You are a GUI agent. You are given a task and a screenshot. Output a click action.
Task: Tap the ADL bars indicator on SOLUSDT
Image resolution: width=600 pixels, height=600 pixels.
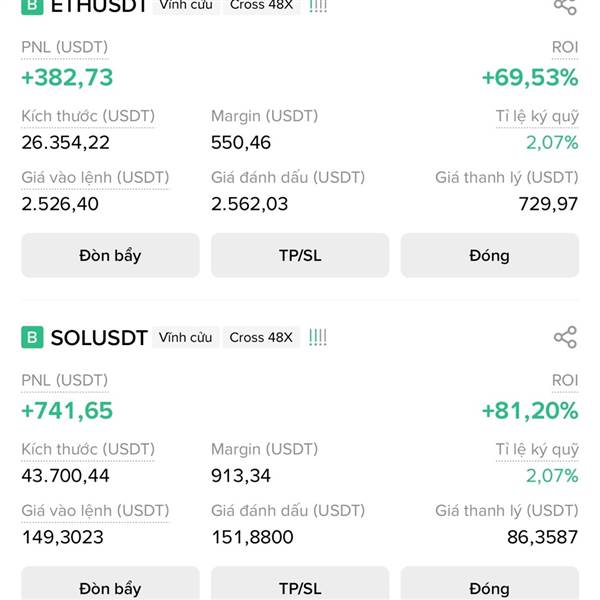(318, 337)
